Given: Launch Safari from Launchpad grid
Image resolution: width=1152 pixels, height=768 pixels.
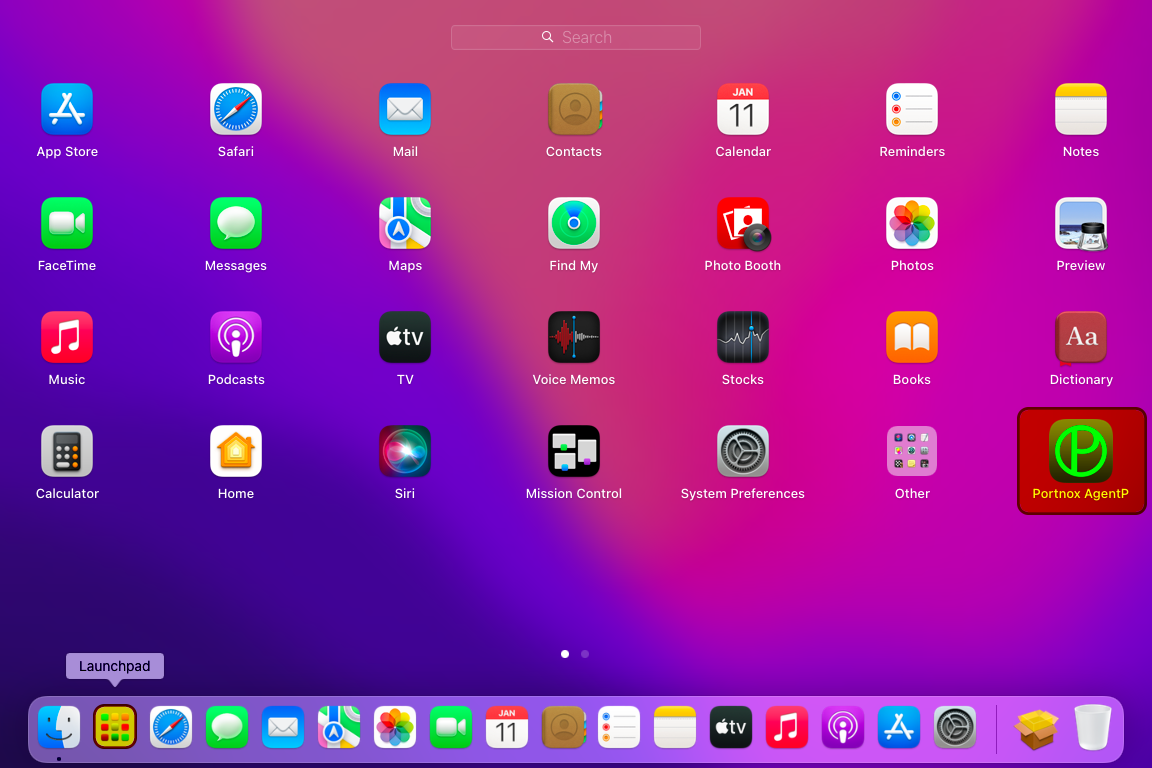Looking at the screenshot, I should (236, 110).
